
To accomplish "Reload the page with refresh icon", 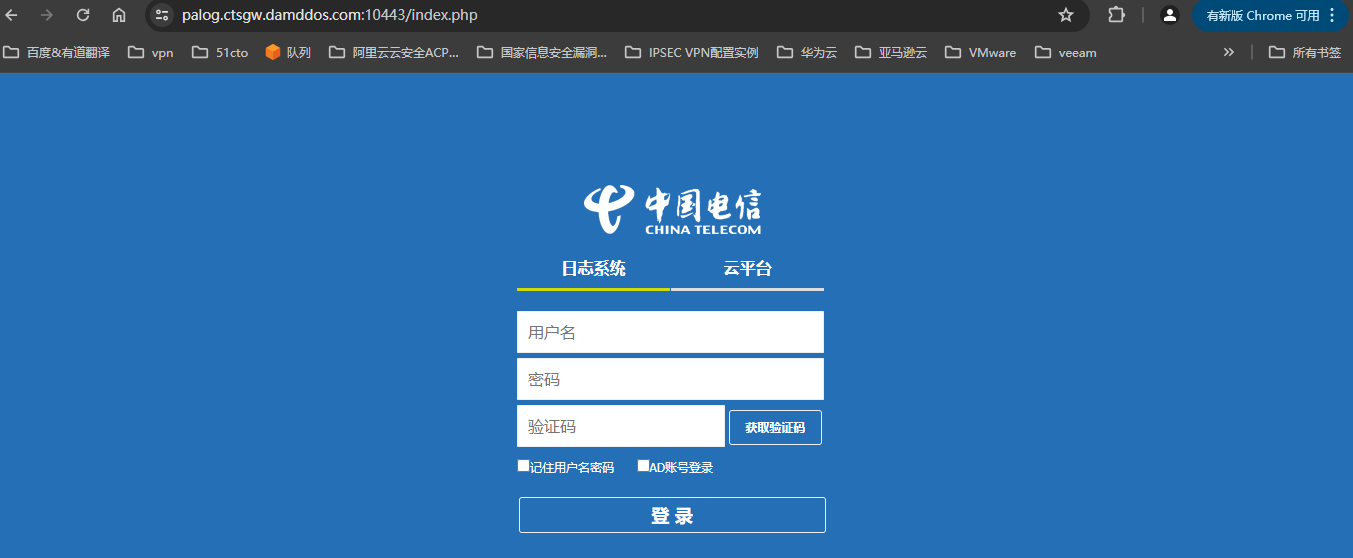I will [x=83, y=15].
